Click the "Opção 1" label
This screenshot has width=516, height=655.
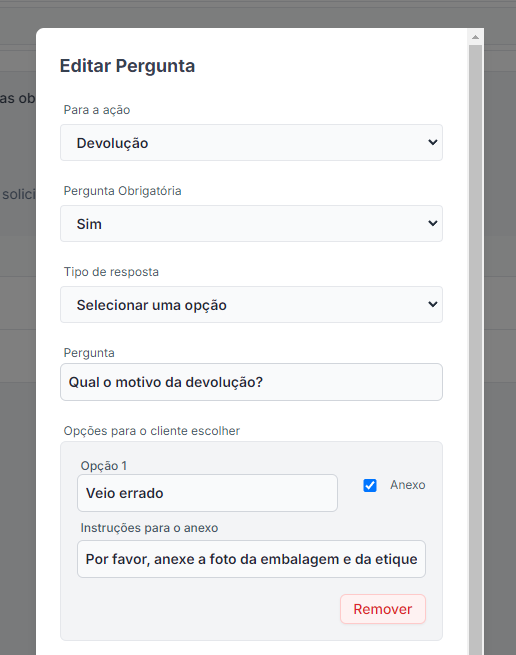[x=104, y=466]
